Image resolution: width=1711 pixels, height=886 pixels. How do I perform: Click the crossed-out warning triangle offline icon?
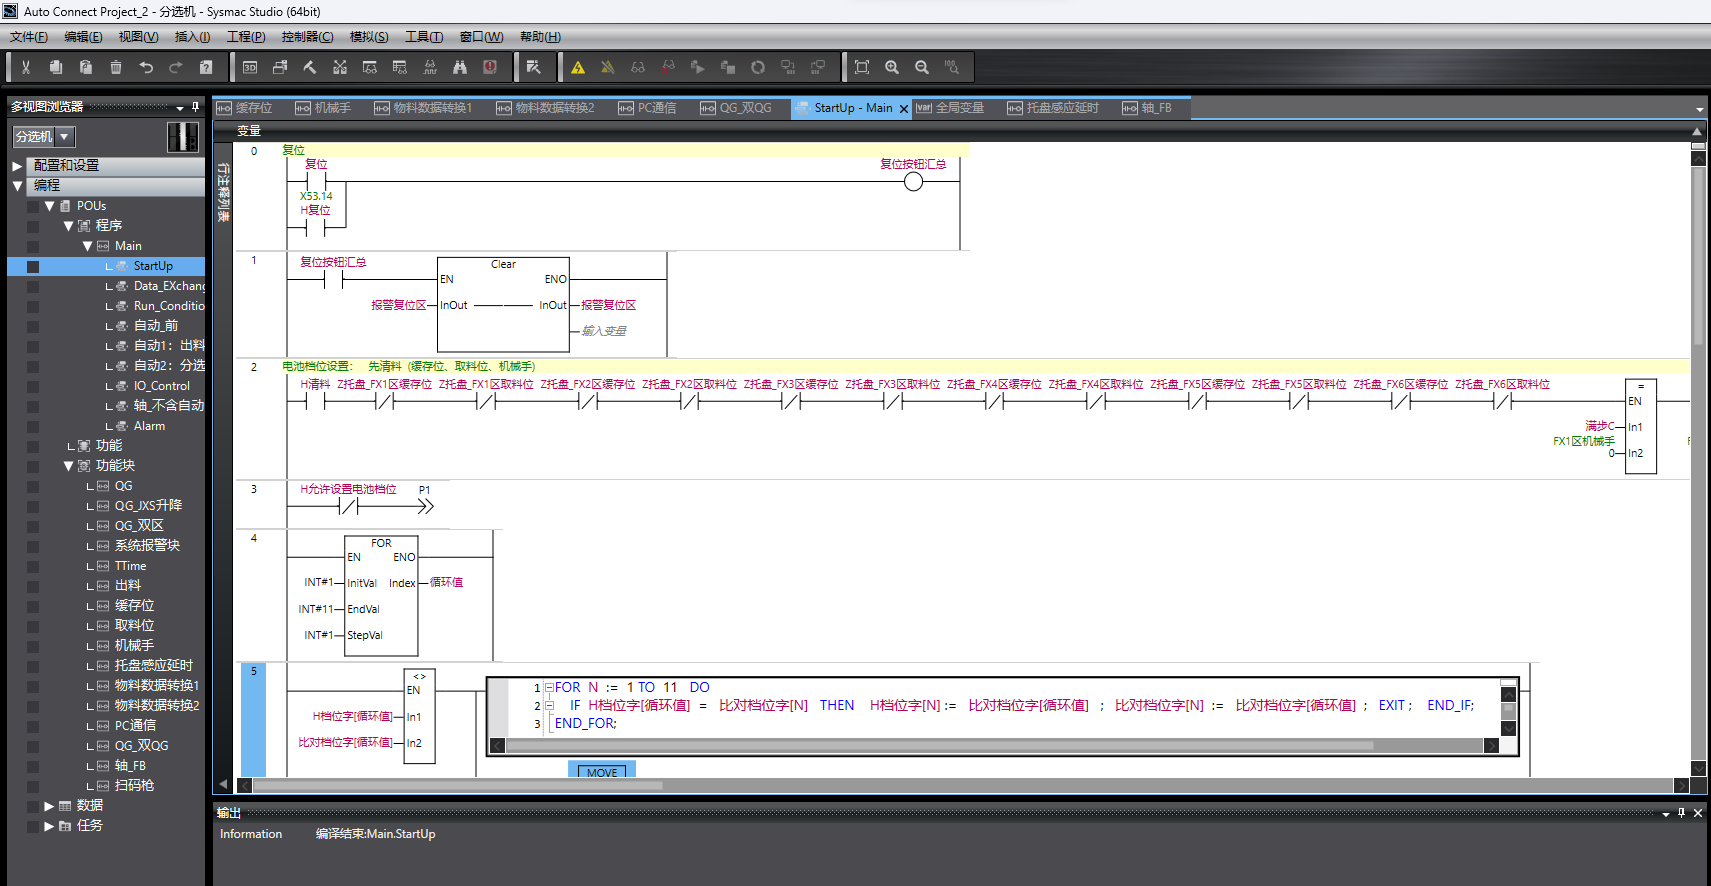pos(608,67)
